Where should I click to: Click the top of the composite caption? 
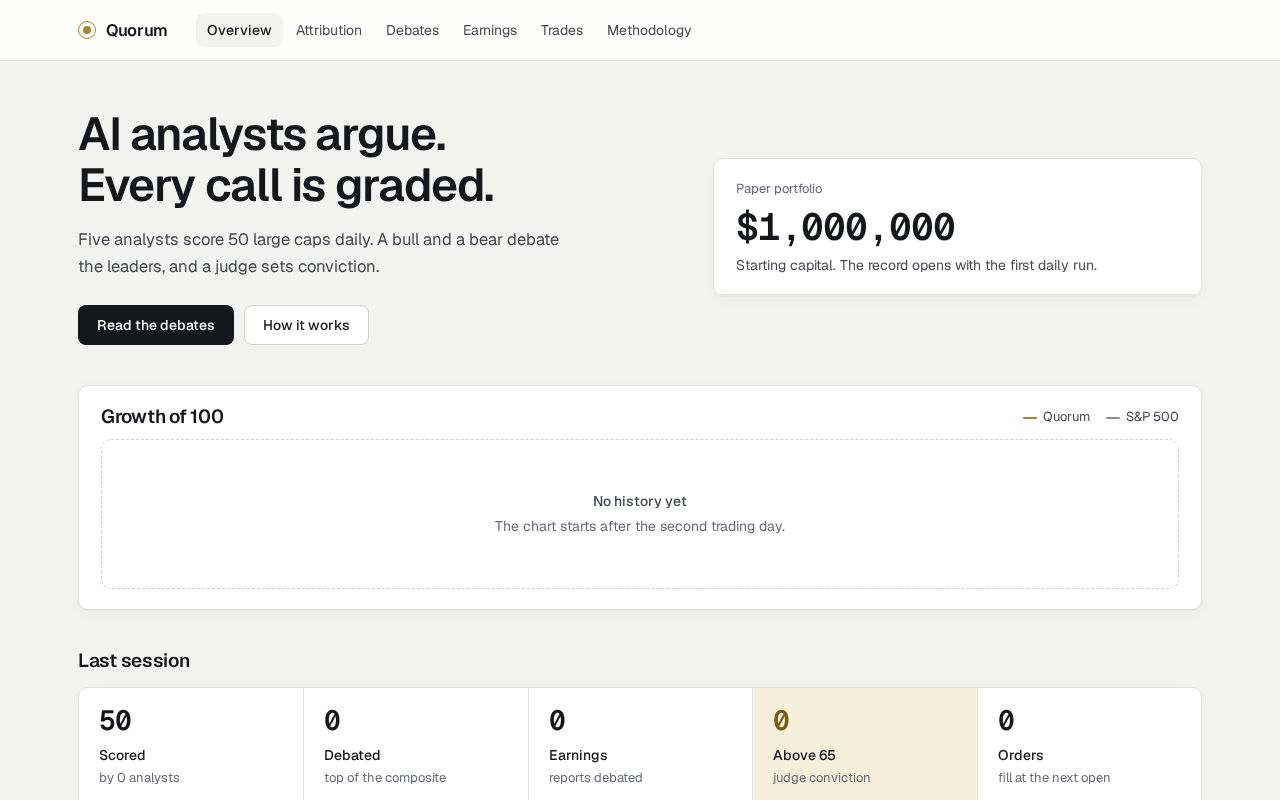point(385,778)
